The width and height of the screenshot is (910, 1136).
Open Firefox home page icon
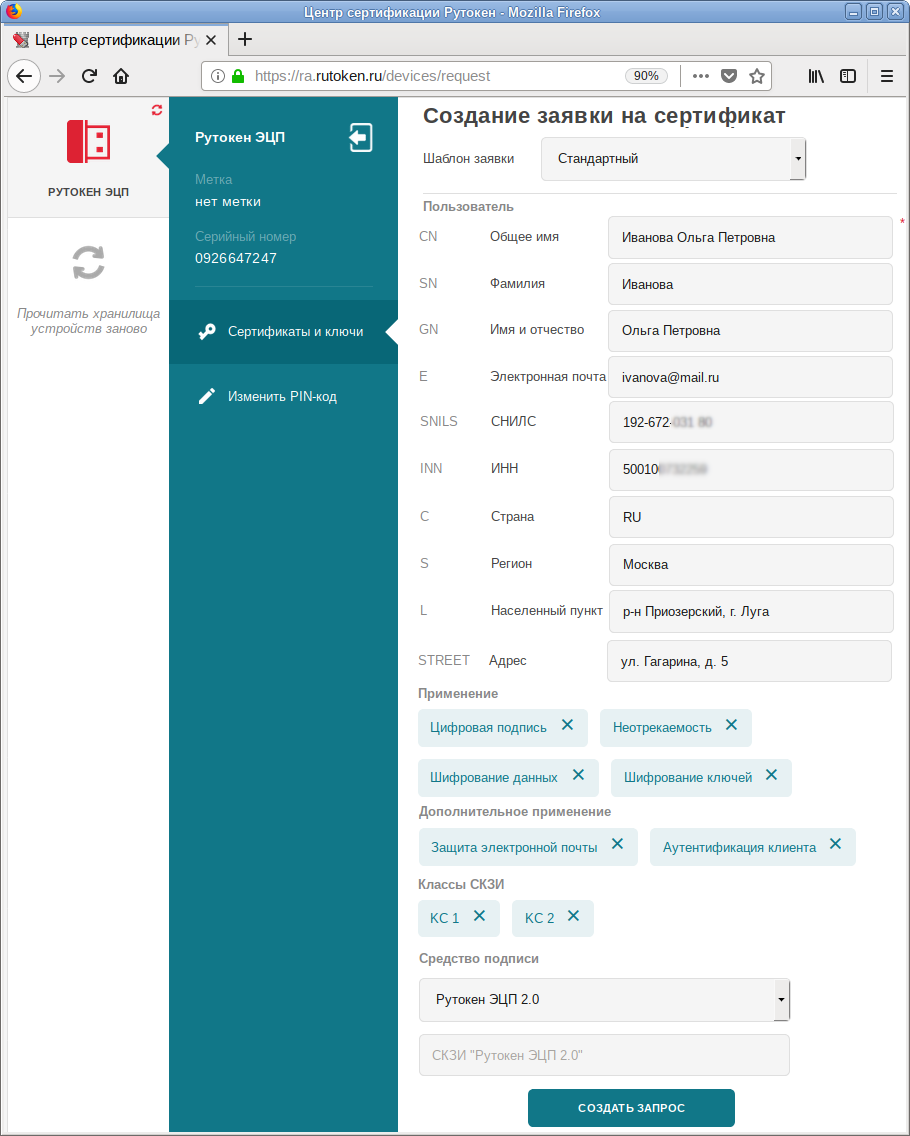pyautogui.click(x=121, y=76)
